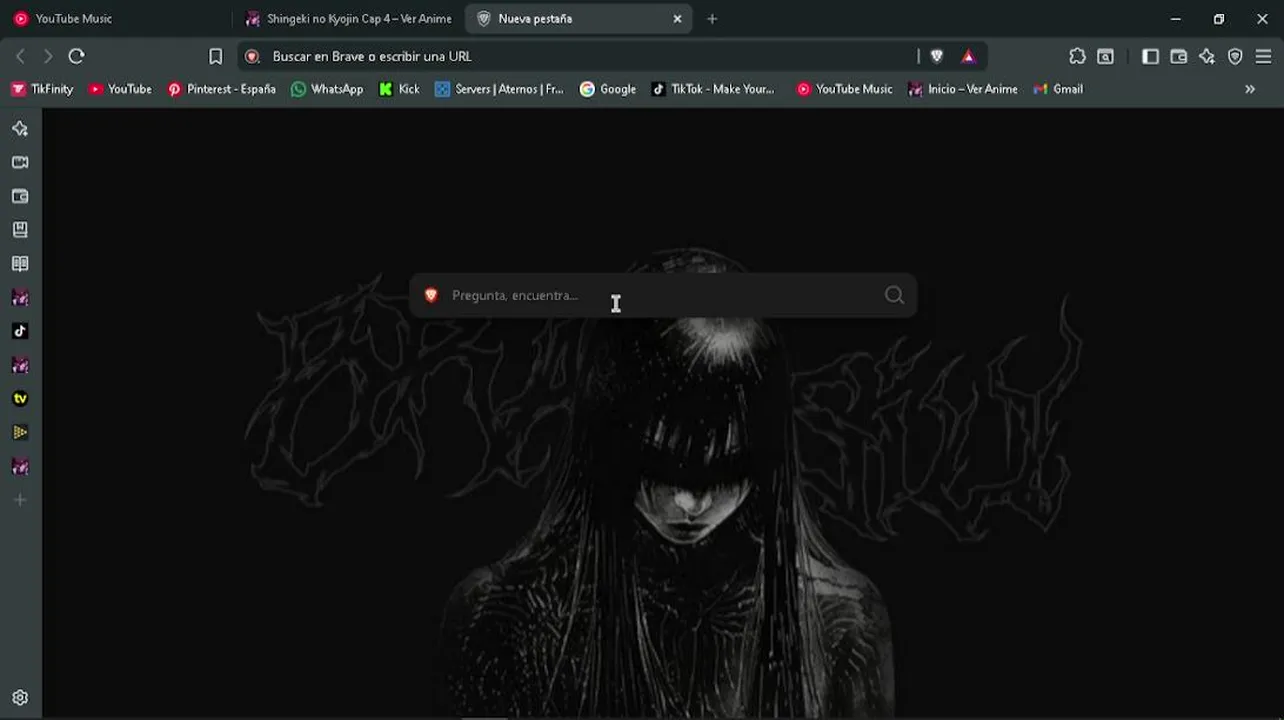Click the magnifier search button in search box
The height and width of the screenshot is (720, 1284).
tap(894, 295)
